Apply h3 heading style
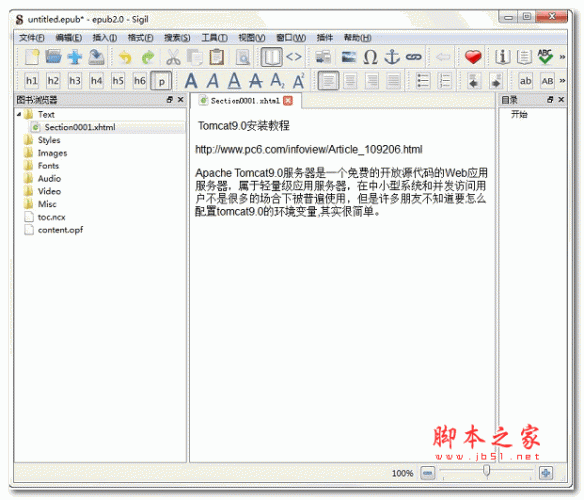The image size is (584, 500). tap(75, 81)
